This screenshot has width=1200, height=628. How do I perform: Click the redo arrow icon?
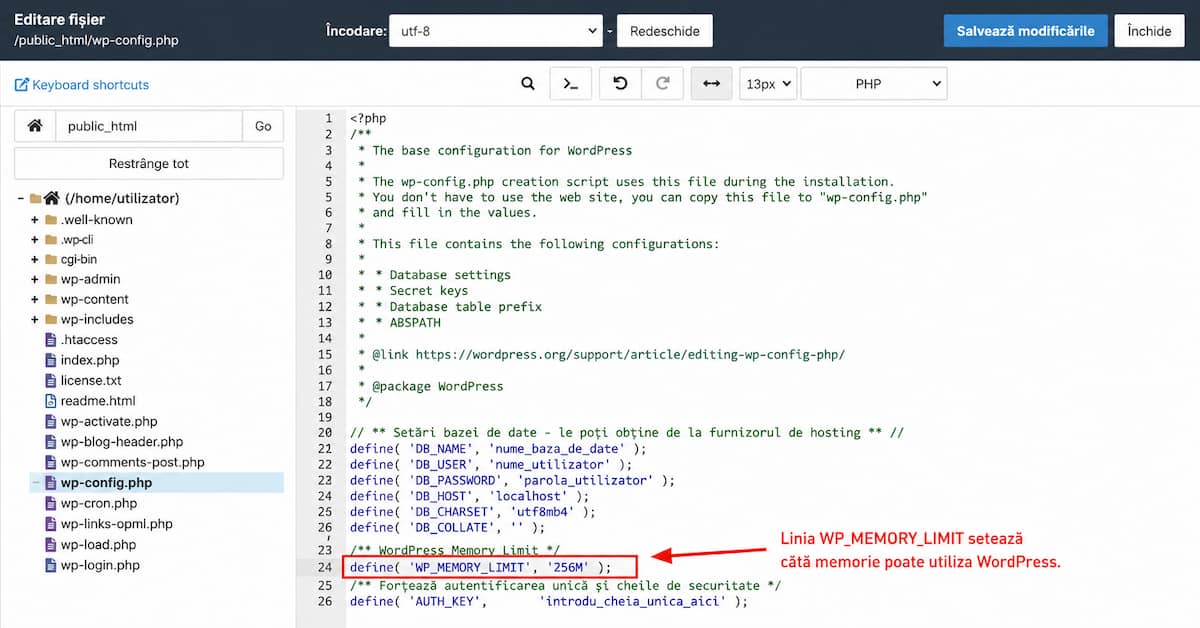click(x=662, y=84)
